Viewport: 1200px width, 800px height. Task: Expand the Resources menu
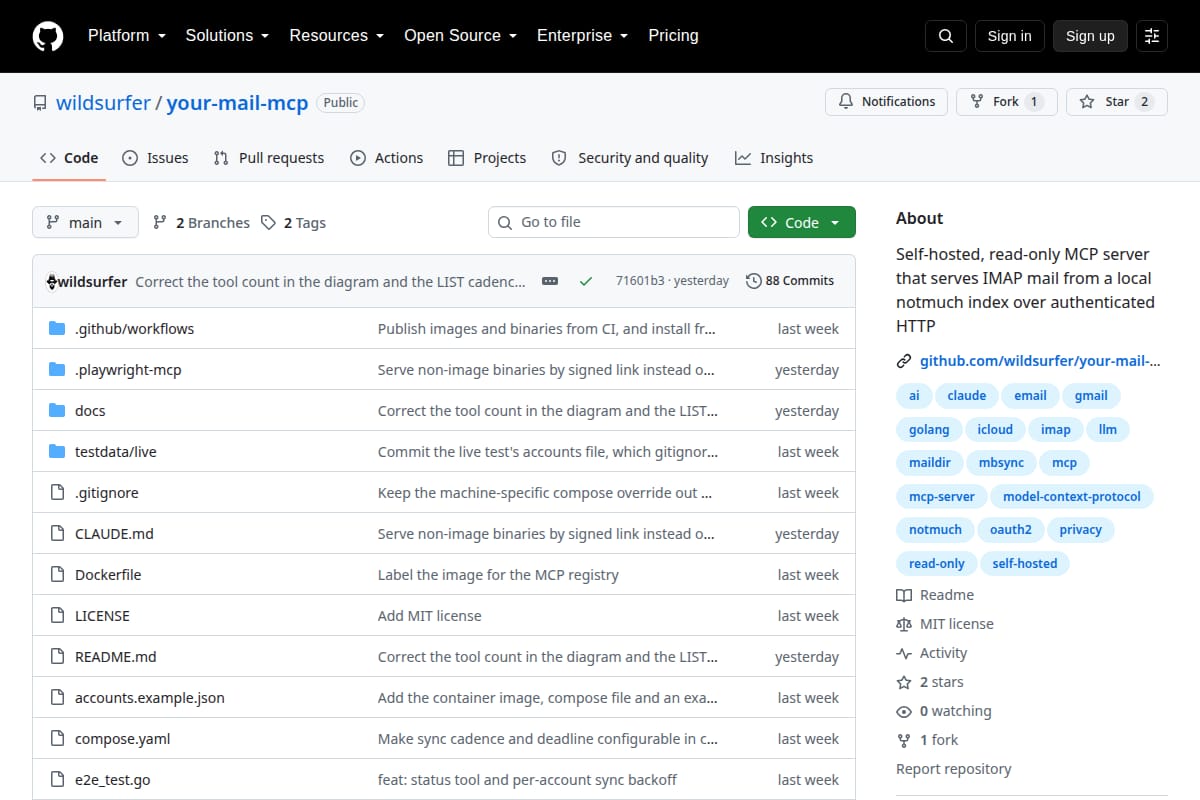coord(337,36)
